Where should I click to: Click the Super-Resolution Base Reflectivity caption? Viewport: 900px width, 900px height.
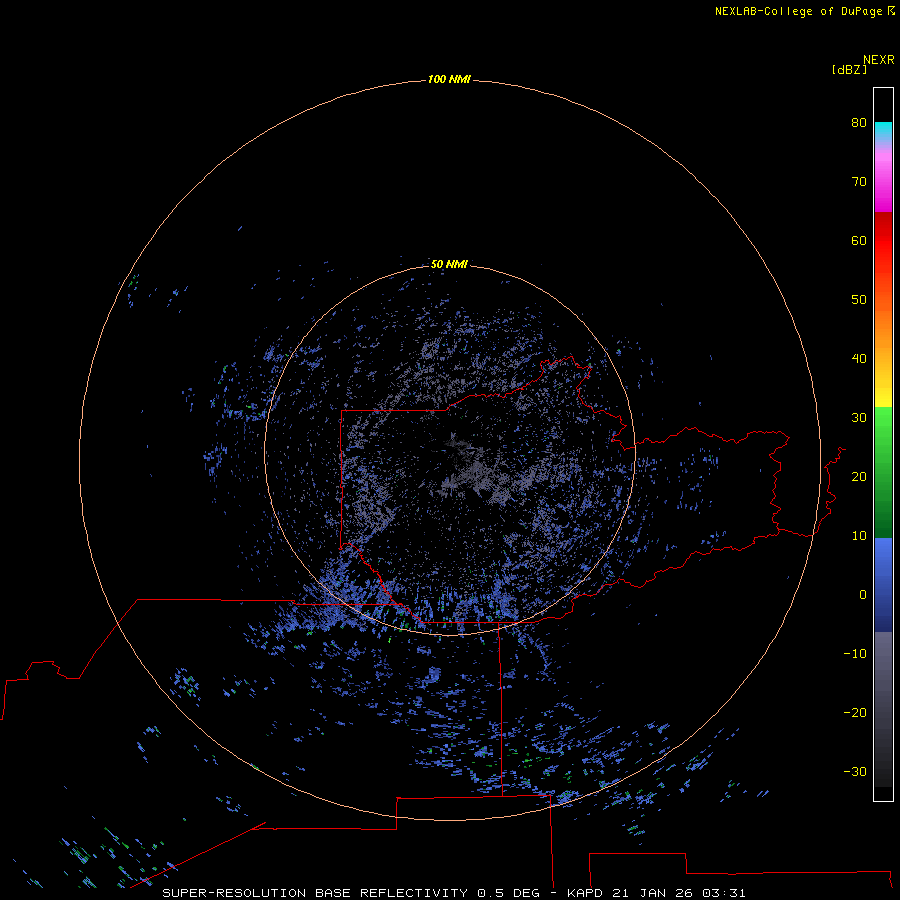454,893
